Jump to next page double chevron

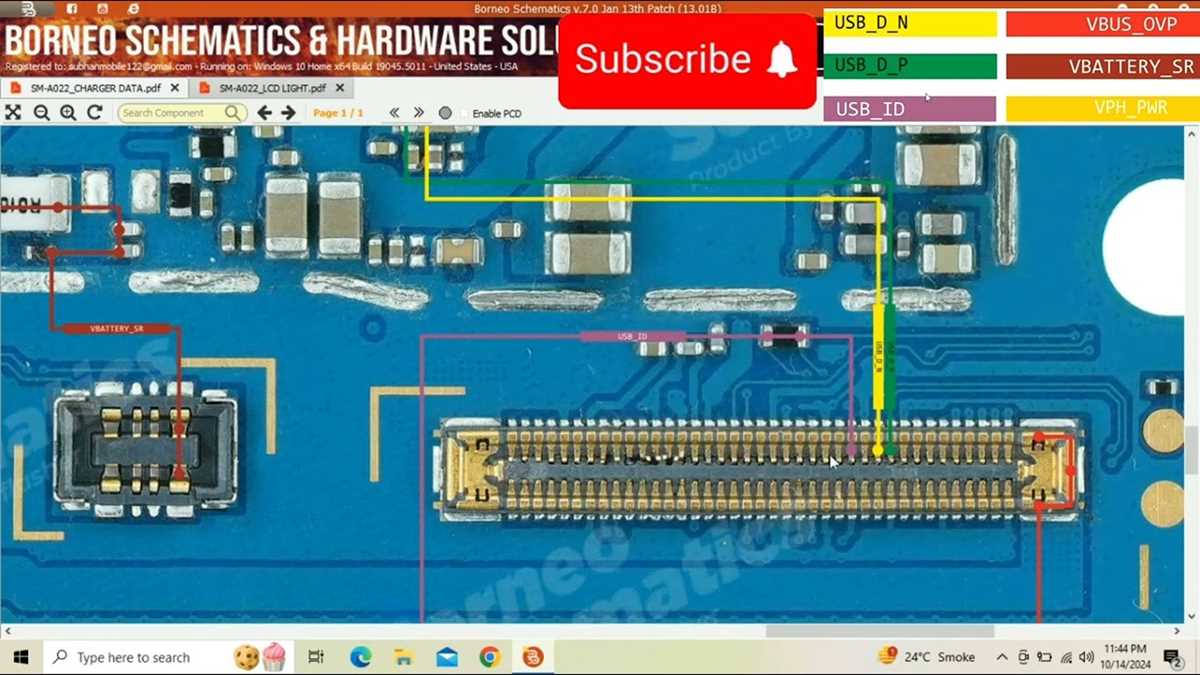point(418,113)
